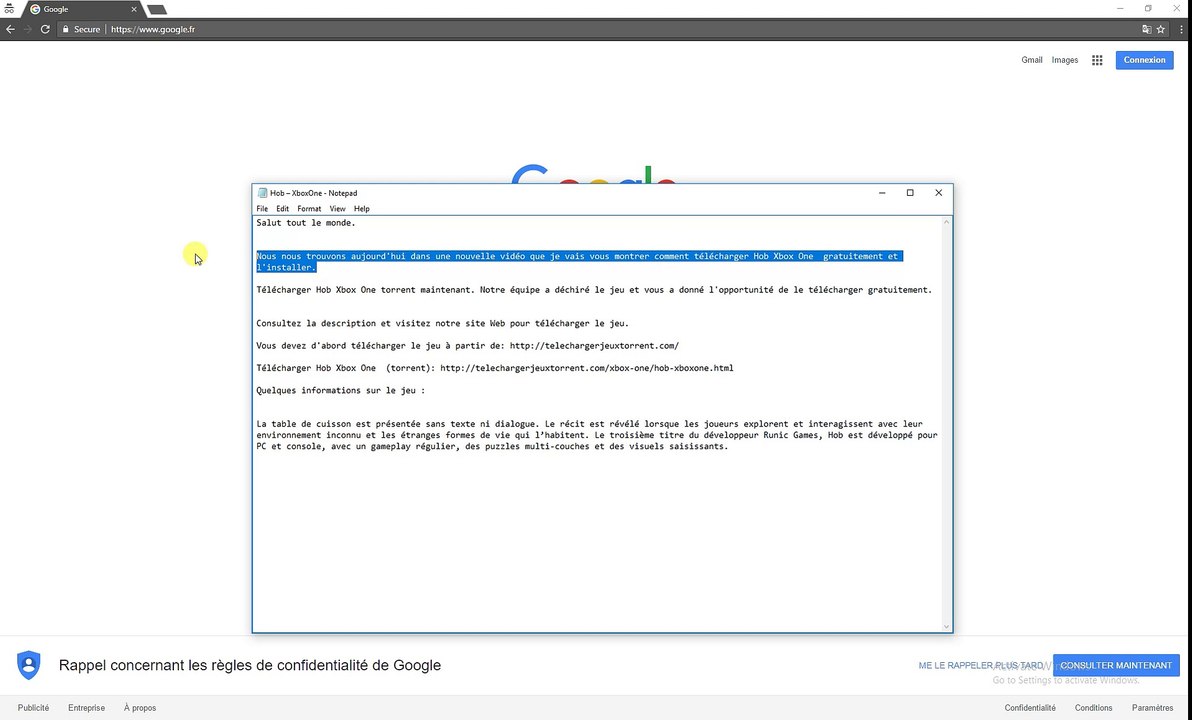
Task: Select the Google browser tab
Action: coord(82,9)
